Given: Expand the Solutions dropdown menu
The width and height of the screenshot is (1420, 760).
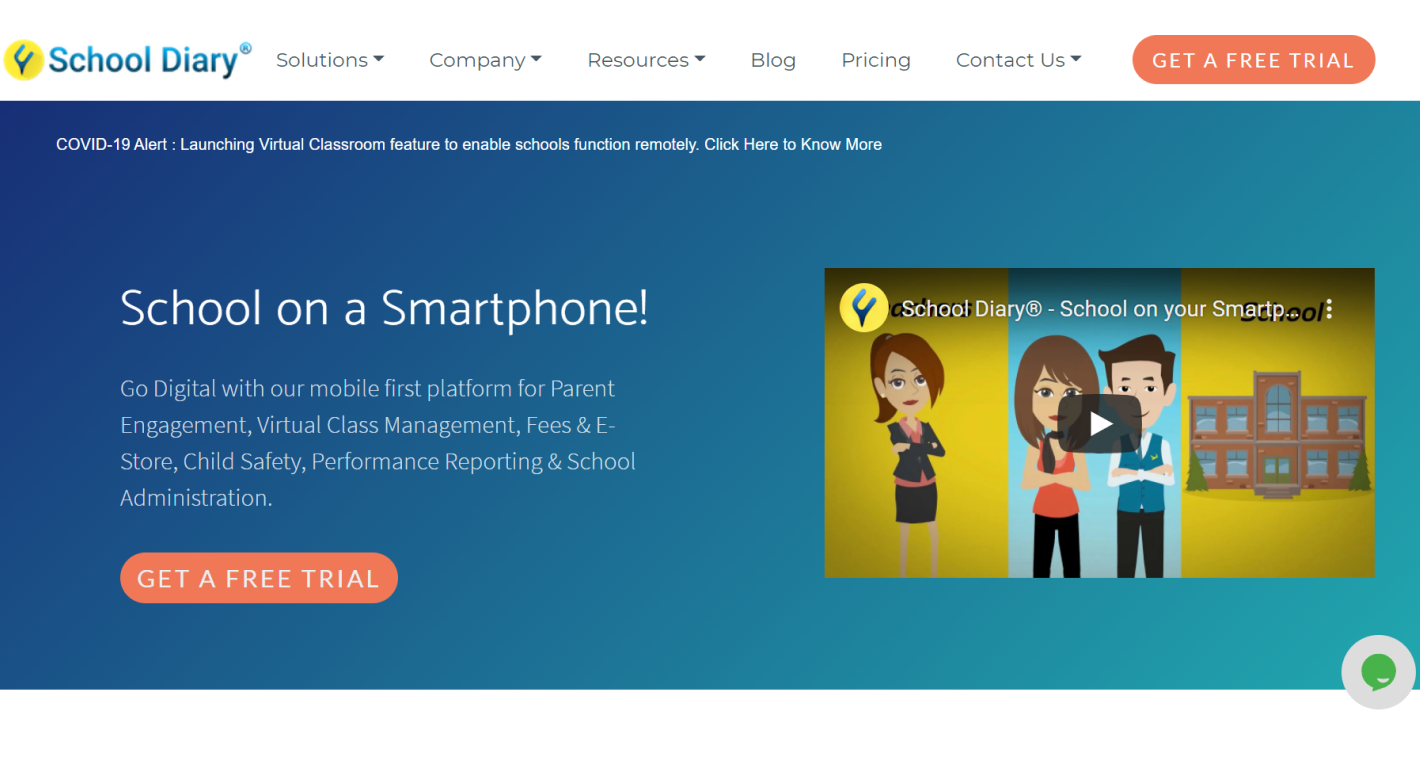Looking at the screenshot, I should click(329, 60).
